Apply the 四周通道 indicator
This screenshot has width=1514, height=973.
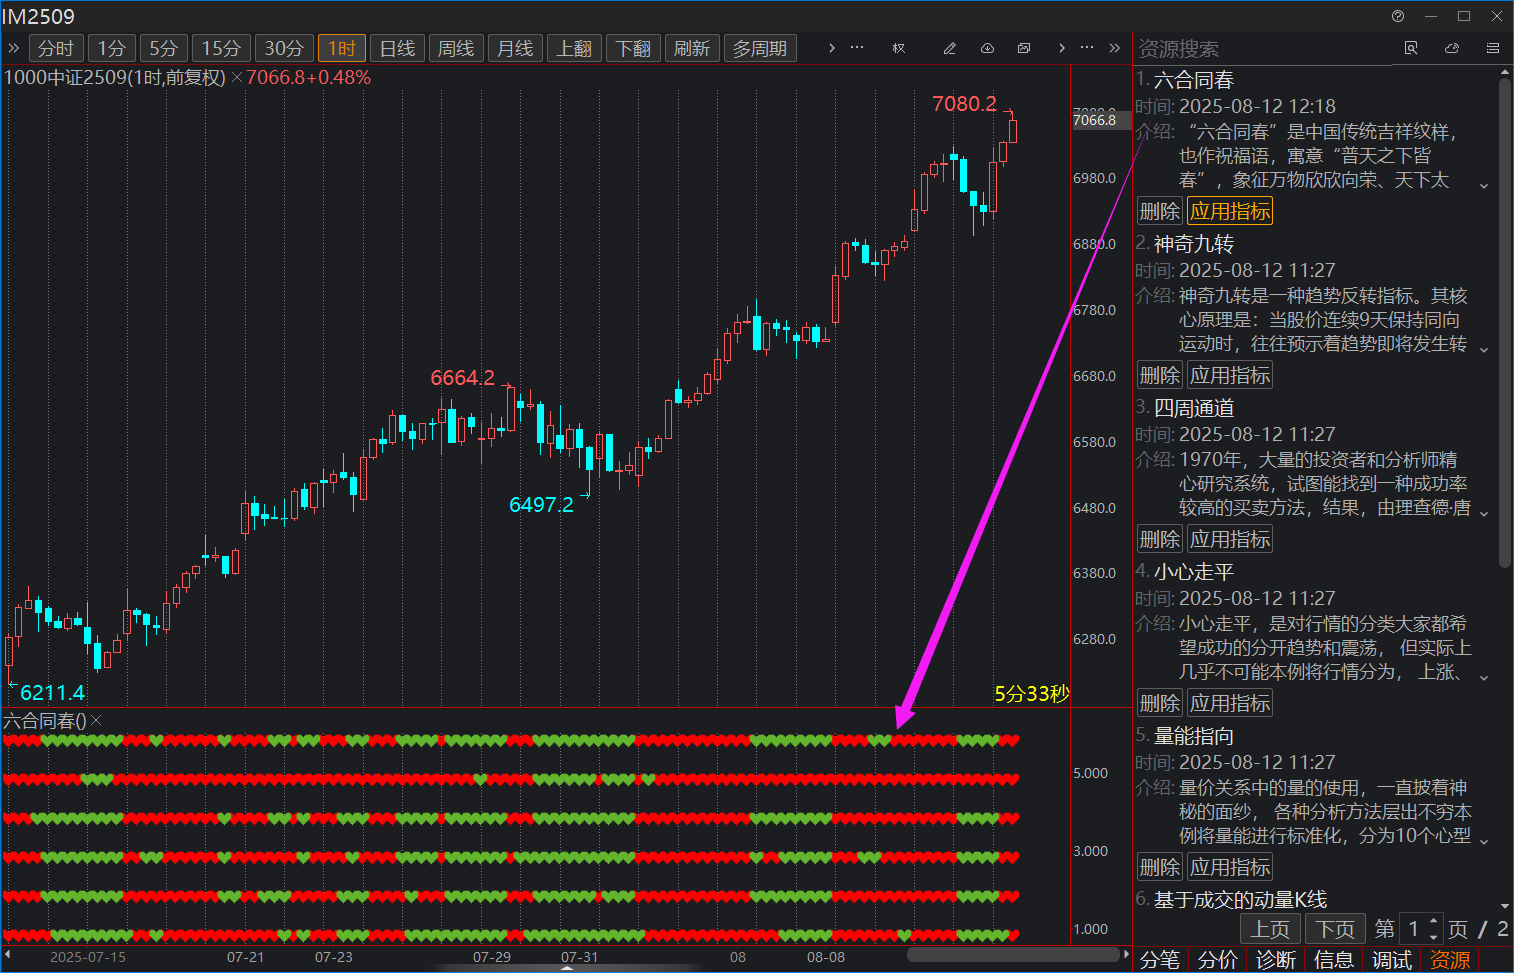click(1229, 539)
